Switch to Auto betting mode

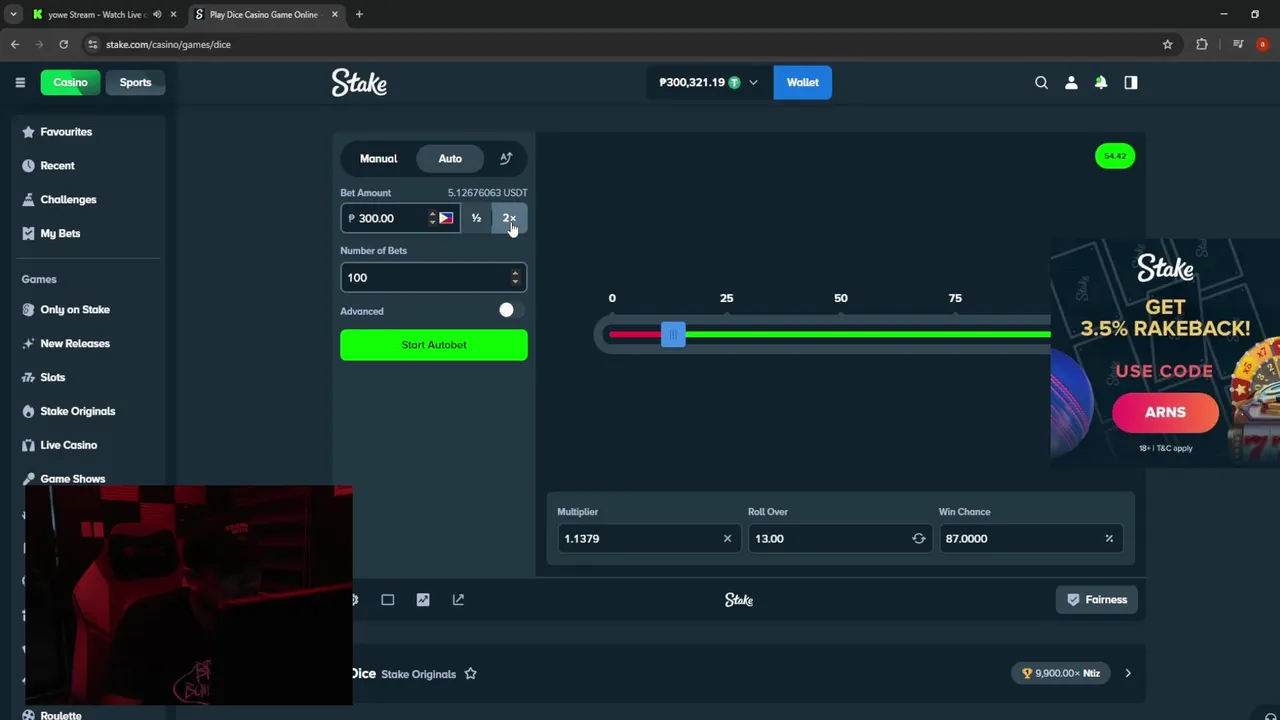click(x=450, y=158)
